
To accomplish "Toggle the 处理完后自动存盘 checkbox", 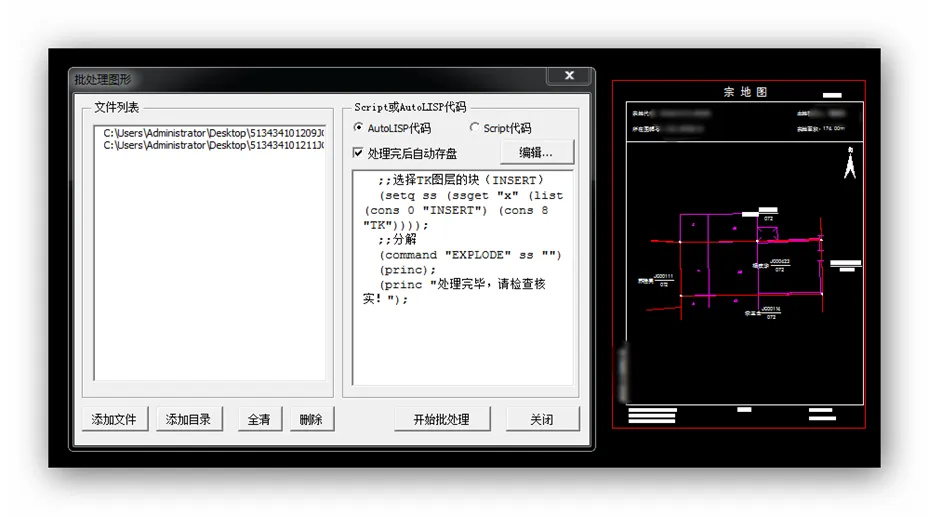I will (x=359, y=153).
